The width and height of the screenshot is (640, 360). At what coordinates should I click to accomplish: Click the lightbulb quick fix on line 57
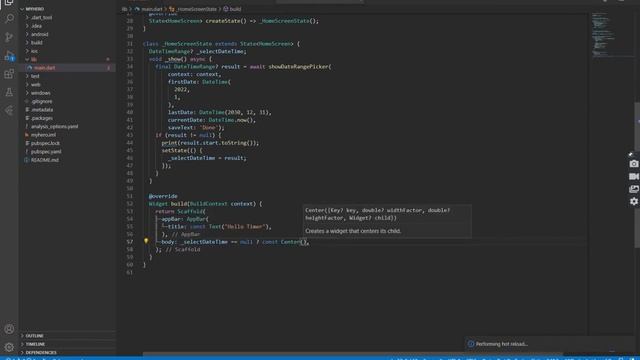(x=146, y=241)
